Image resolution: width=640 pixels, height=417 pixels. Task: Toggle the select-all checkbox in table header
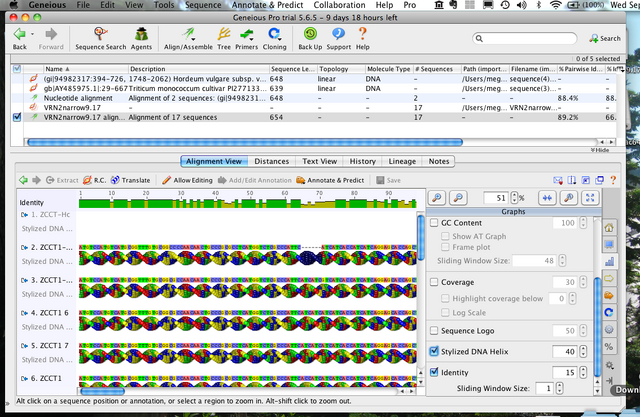tap(17, 69)
